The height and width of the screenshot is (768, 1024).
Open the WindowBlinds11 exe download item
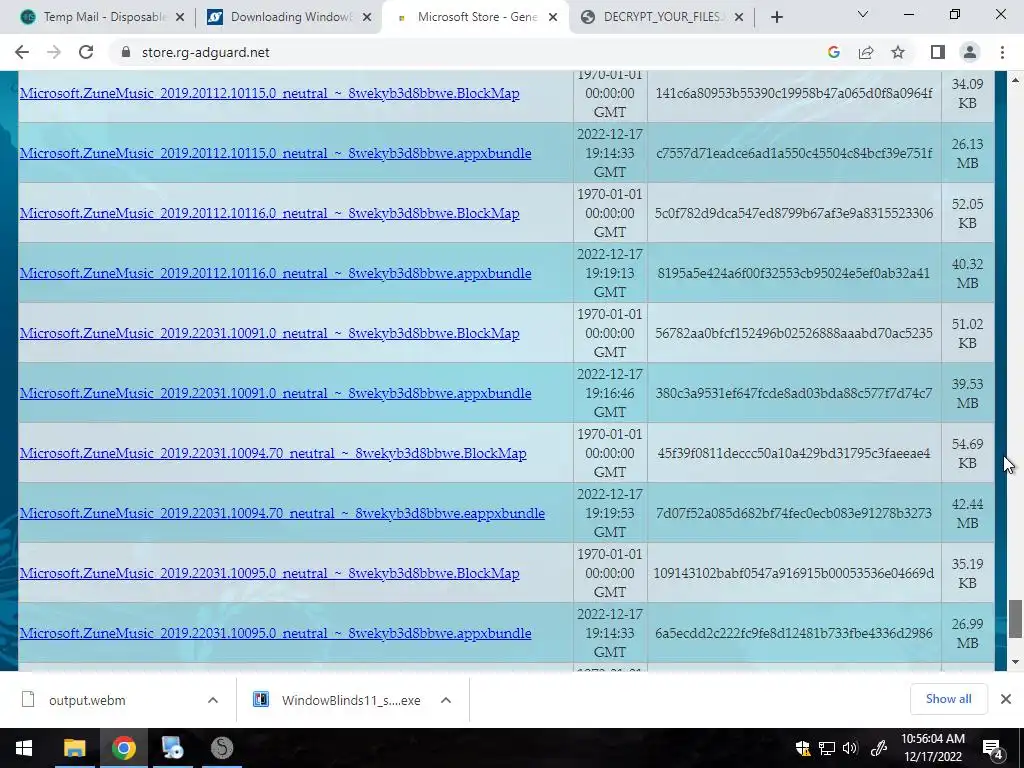pos(338,700)
